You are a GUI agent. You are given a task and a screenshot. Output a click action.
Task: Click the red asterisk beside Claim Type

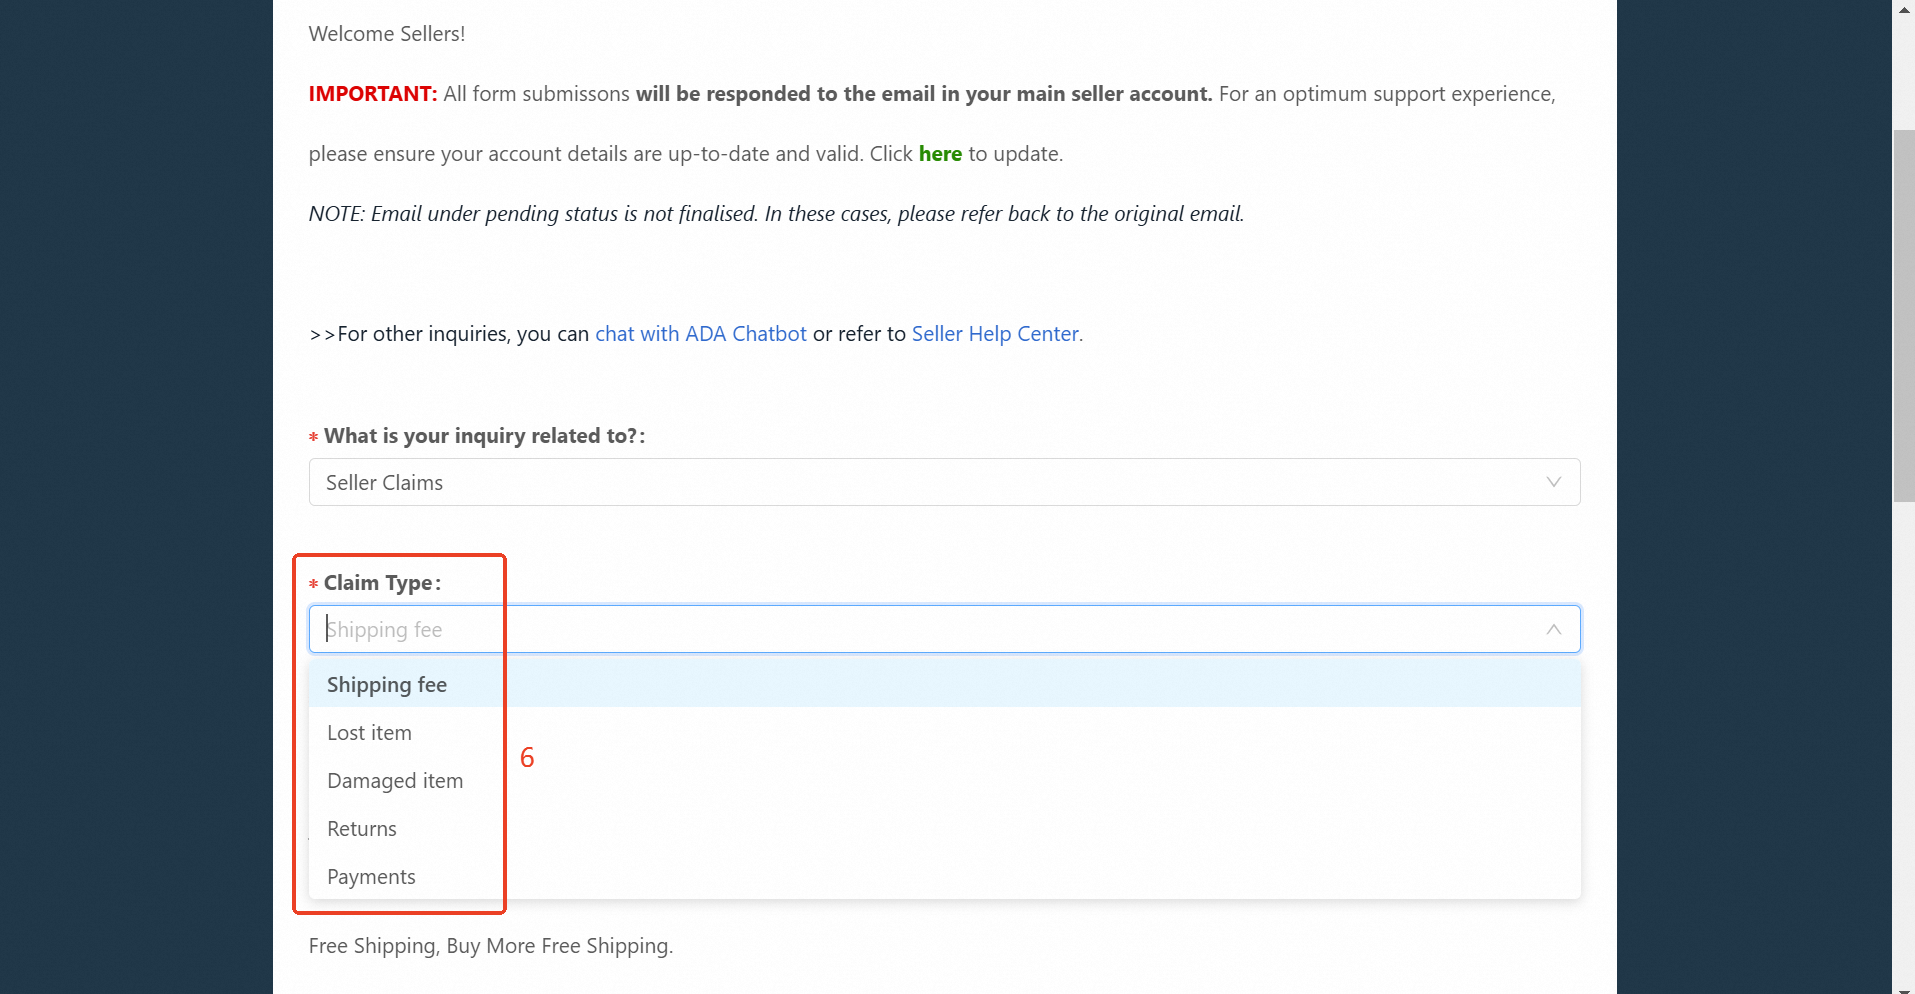(x=312, y=583)
